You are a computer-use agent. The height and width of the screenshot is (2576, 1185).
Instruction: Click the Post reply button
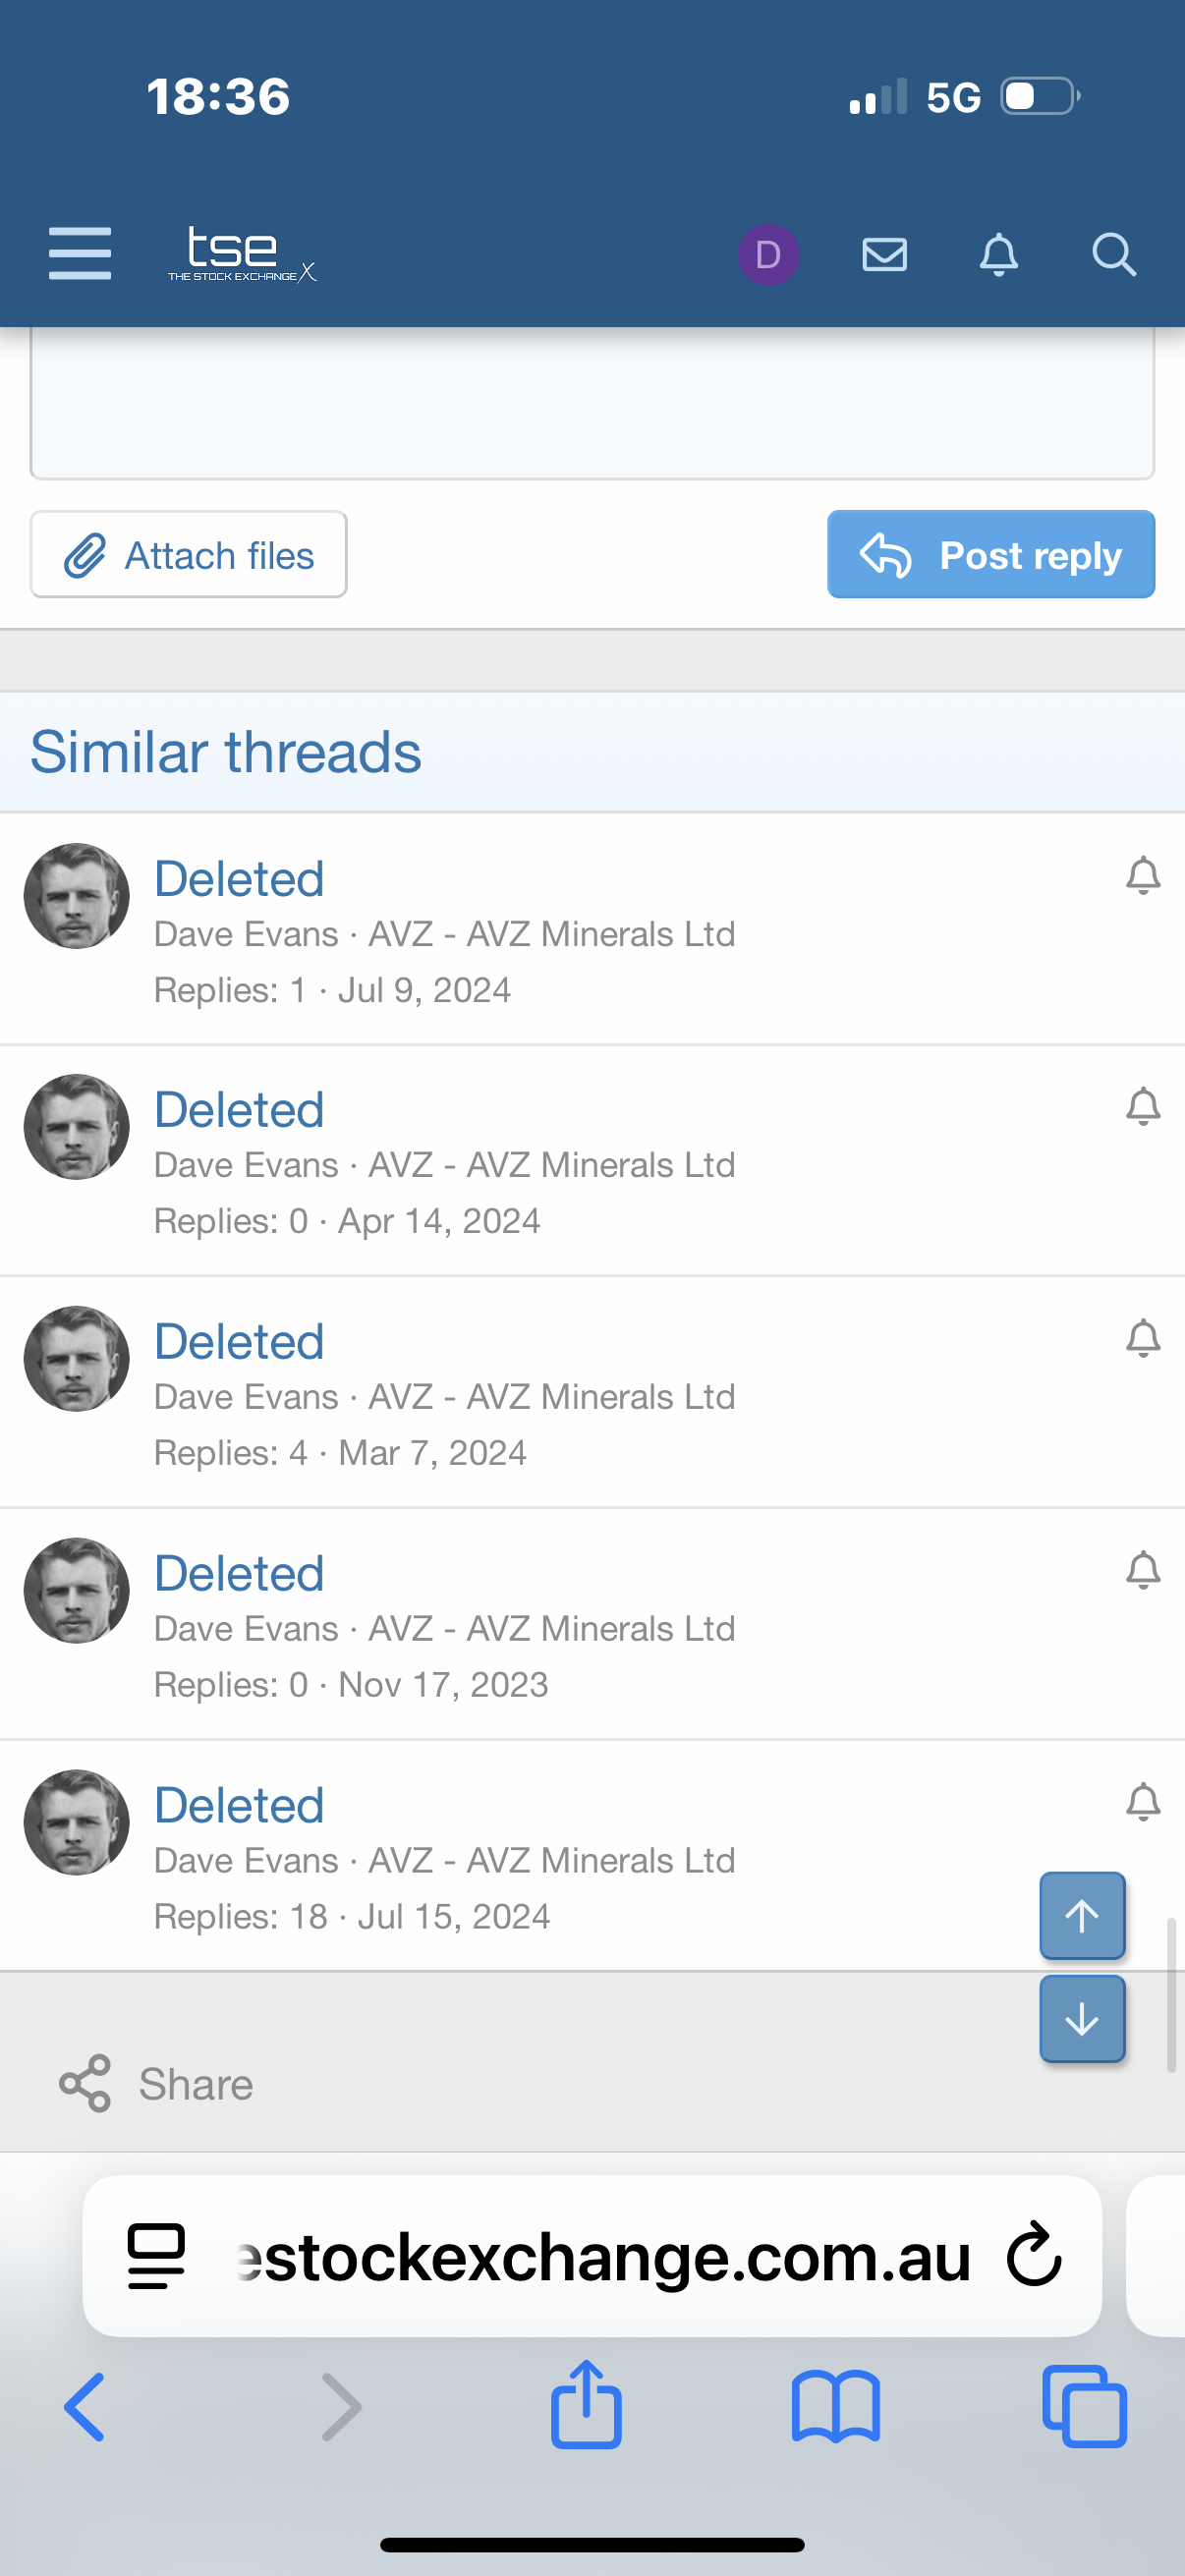990,555
